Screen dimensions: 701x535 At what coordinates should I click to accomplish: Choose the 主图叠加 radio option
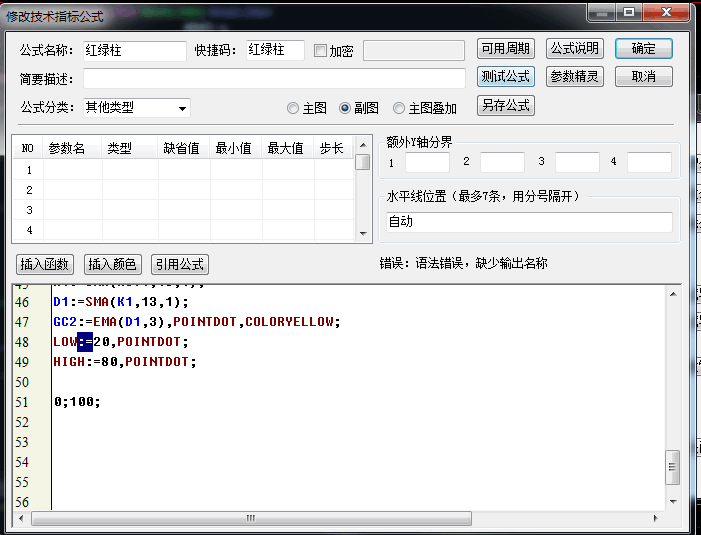click(x=399, y=108)
